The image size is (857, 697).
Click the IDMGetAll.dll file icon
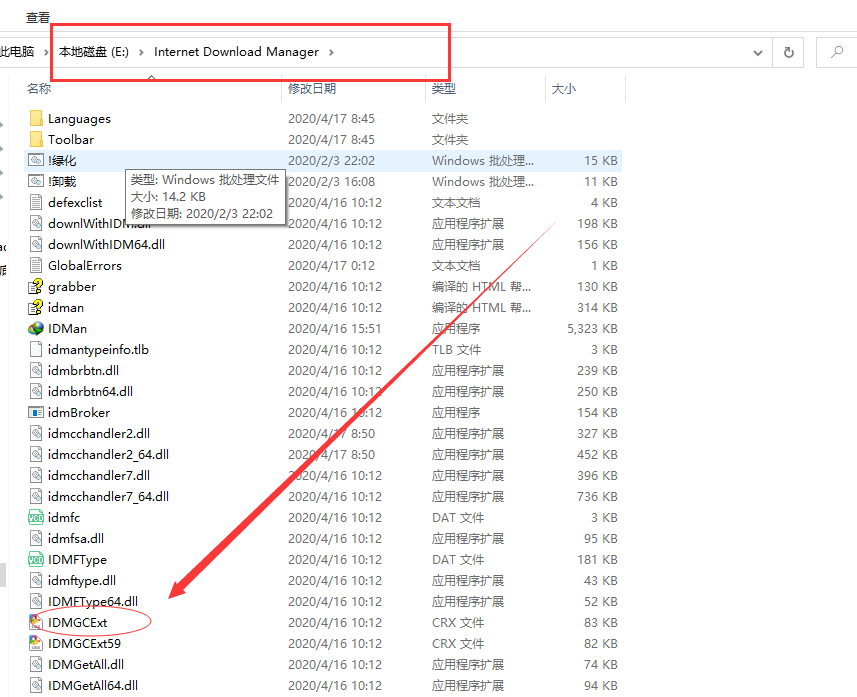click(x=36, y=664)
